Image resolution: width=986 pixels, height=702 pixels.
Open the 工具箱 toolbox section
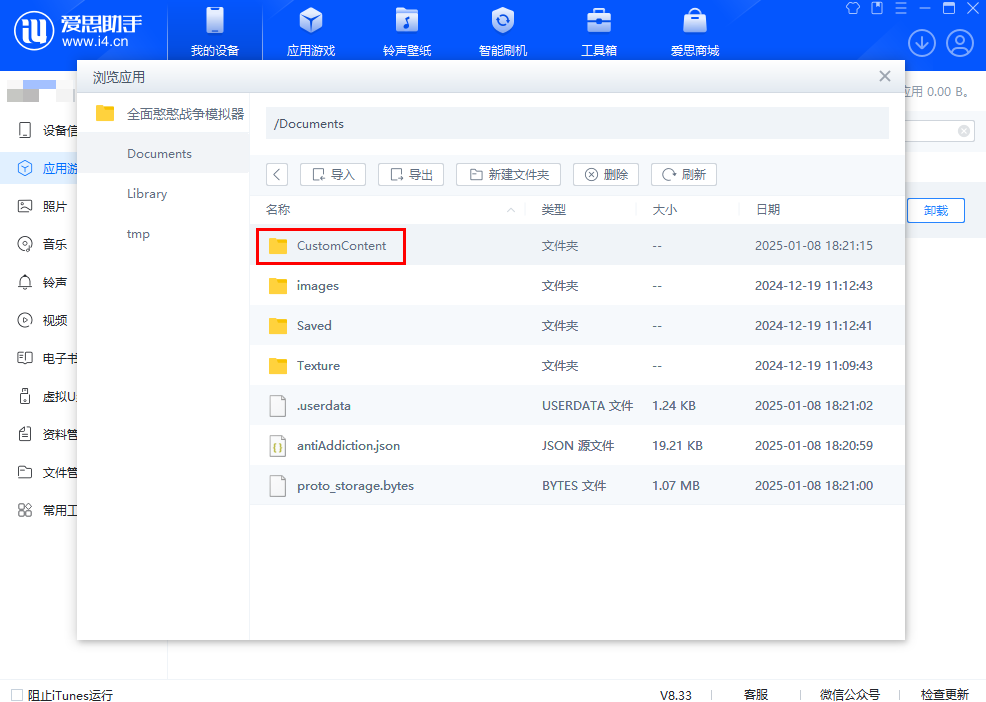pyautogui.click(x=599, y=31)
